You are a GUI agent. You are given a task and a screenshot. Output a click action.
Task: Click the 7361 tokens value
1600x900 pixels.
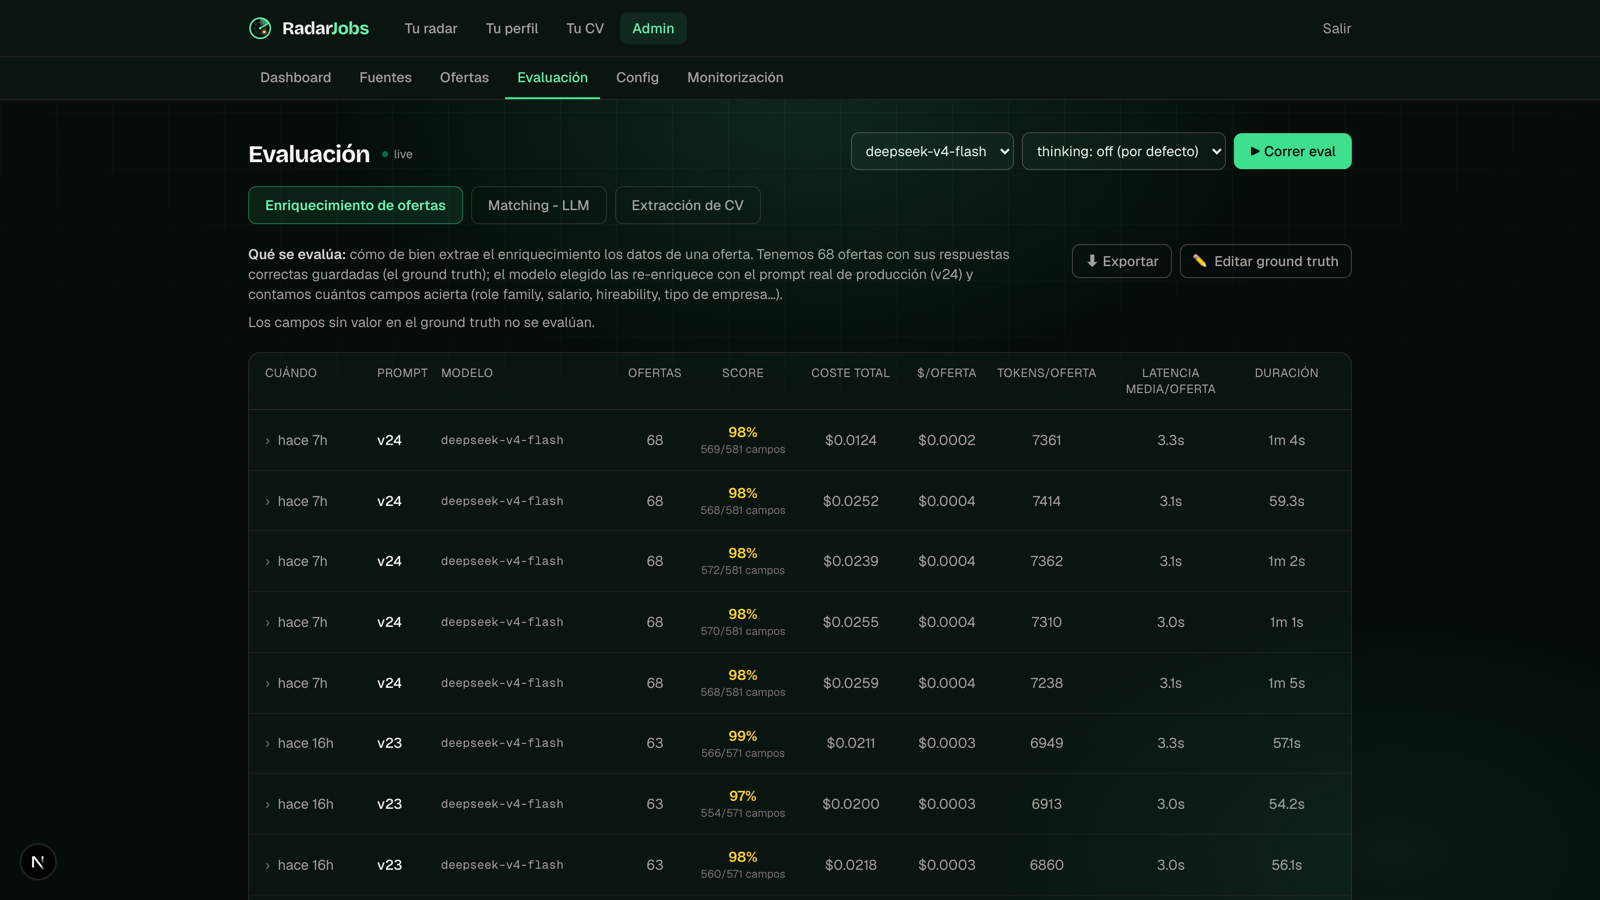(1046, 440)
